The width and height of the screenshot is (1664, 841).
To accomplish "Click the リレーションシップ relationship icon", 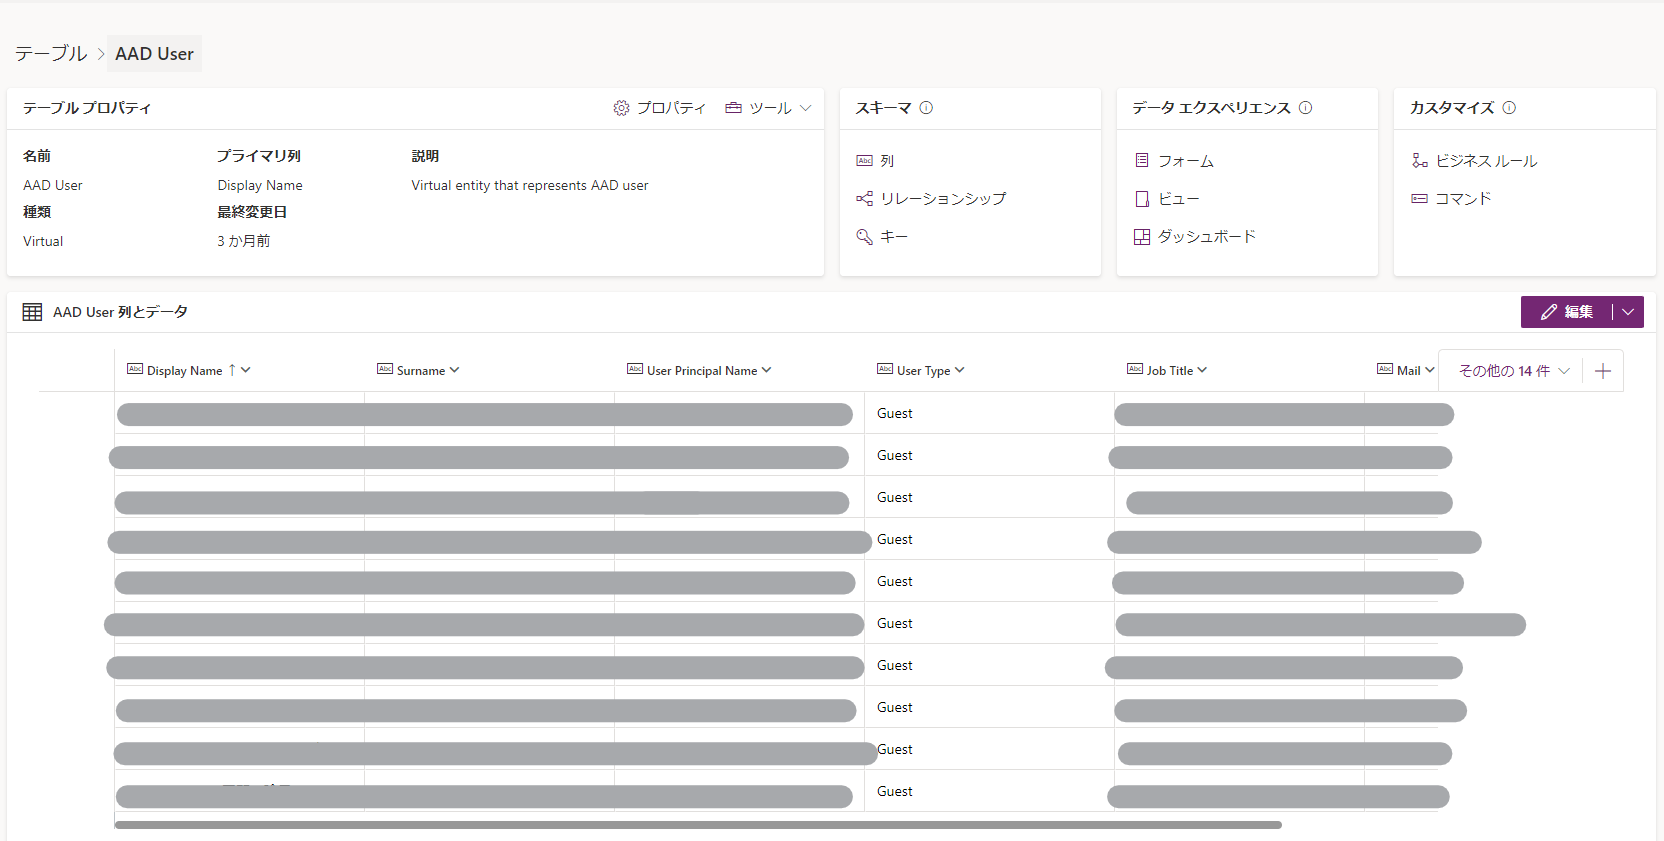I will pos(865,199).
